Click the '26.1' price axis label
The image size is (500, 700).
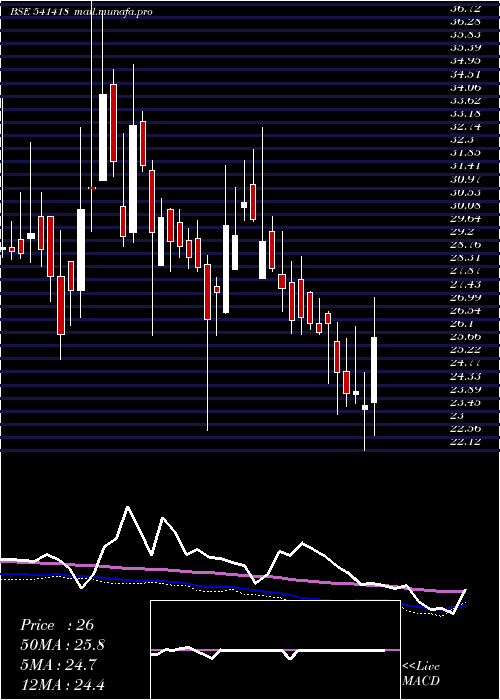[x=462, y=324]
